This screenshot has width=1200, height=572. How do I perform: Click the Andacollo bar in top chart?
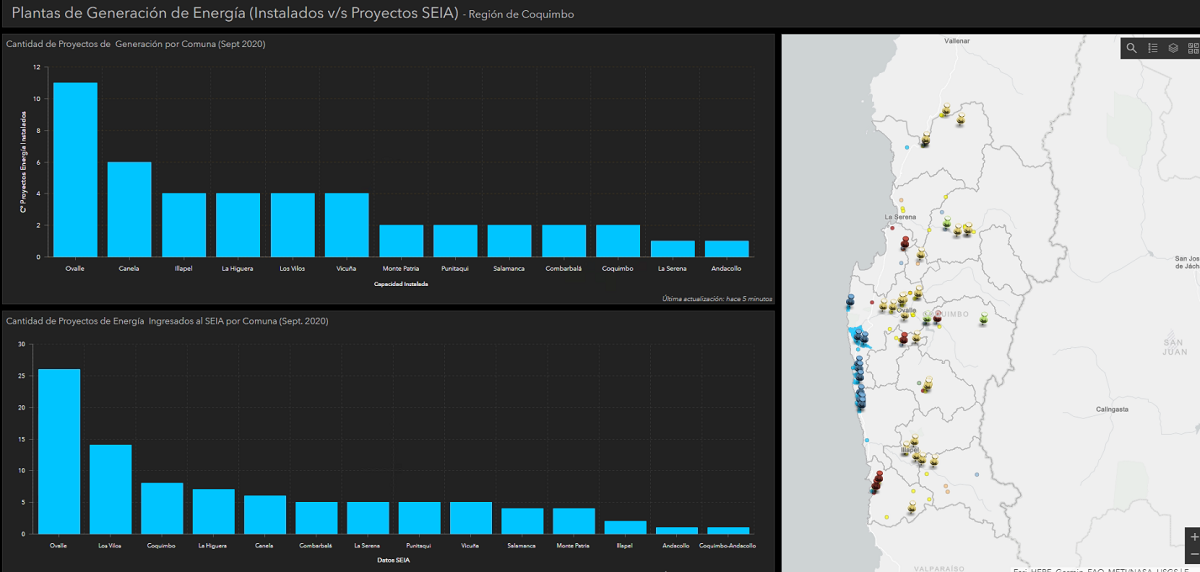726,249
